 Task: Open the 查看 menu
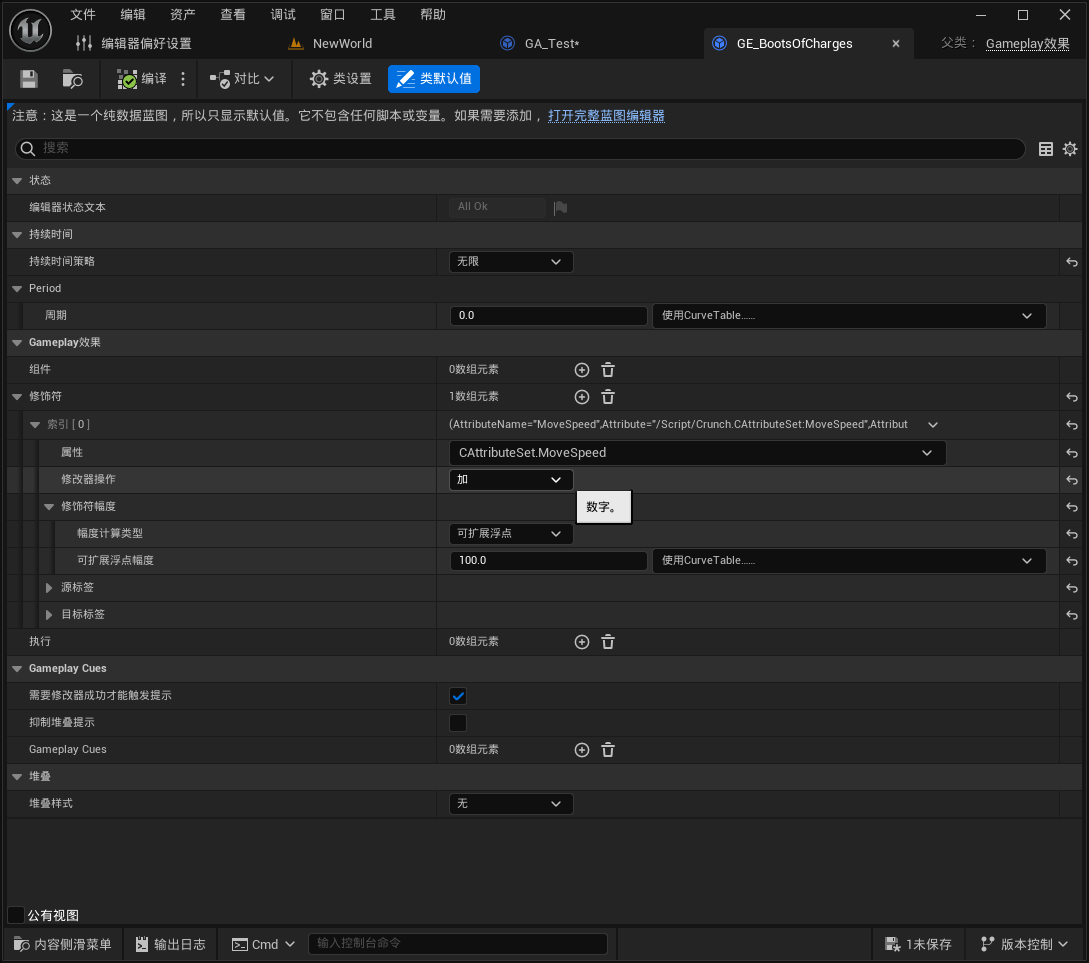[x=233, y=15]
